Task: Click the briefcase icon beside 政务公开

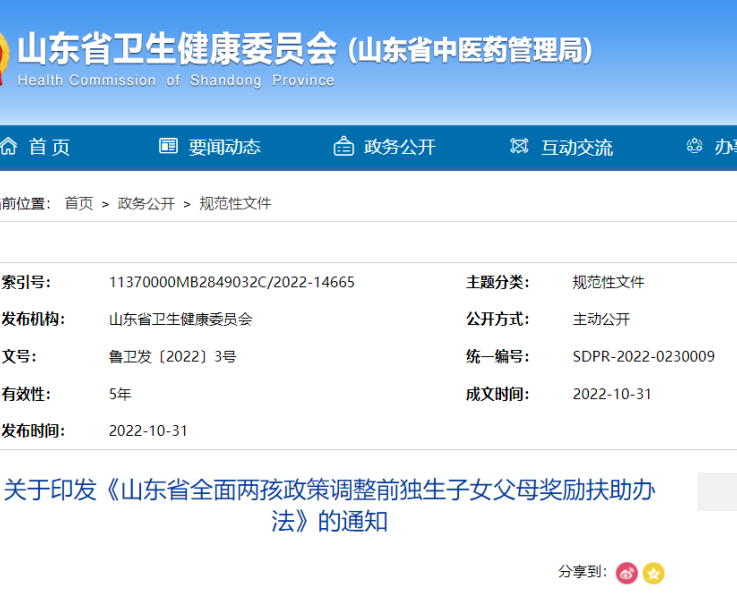Action: [344, 146]
